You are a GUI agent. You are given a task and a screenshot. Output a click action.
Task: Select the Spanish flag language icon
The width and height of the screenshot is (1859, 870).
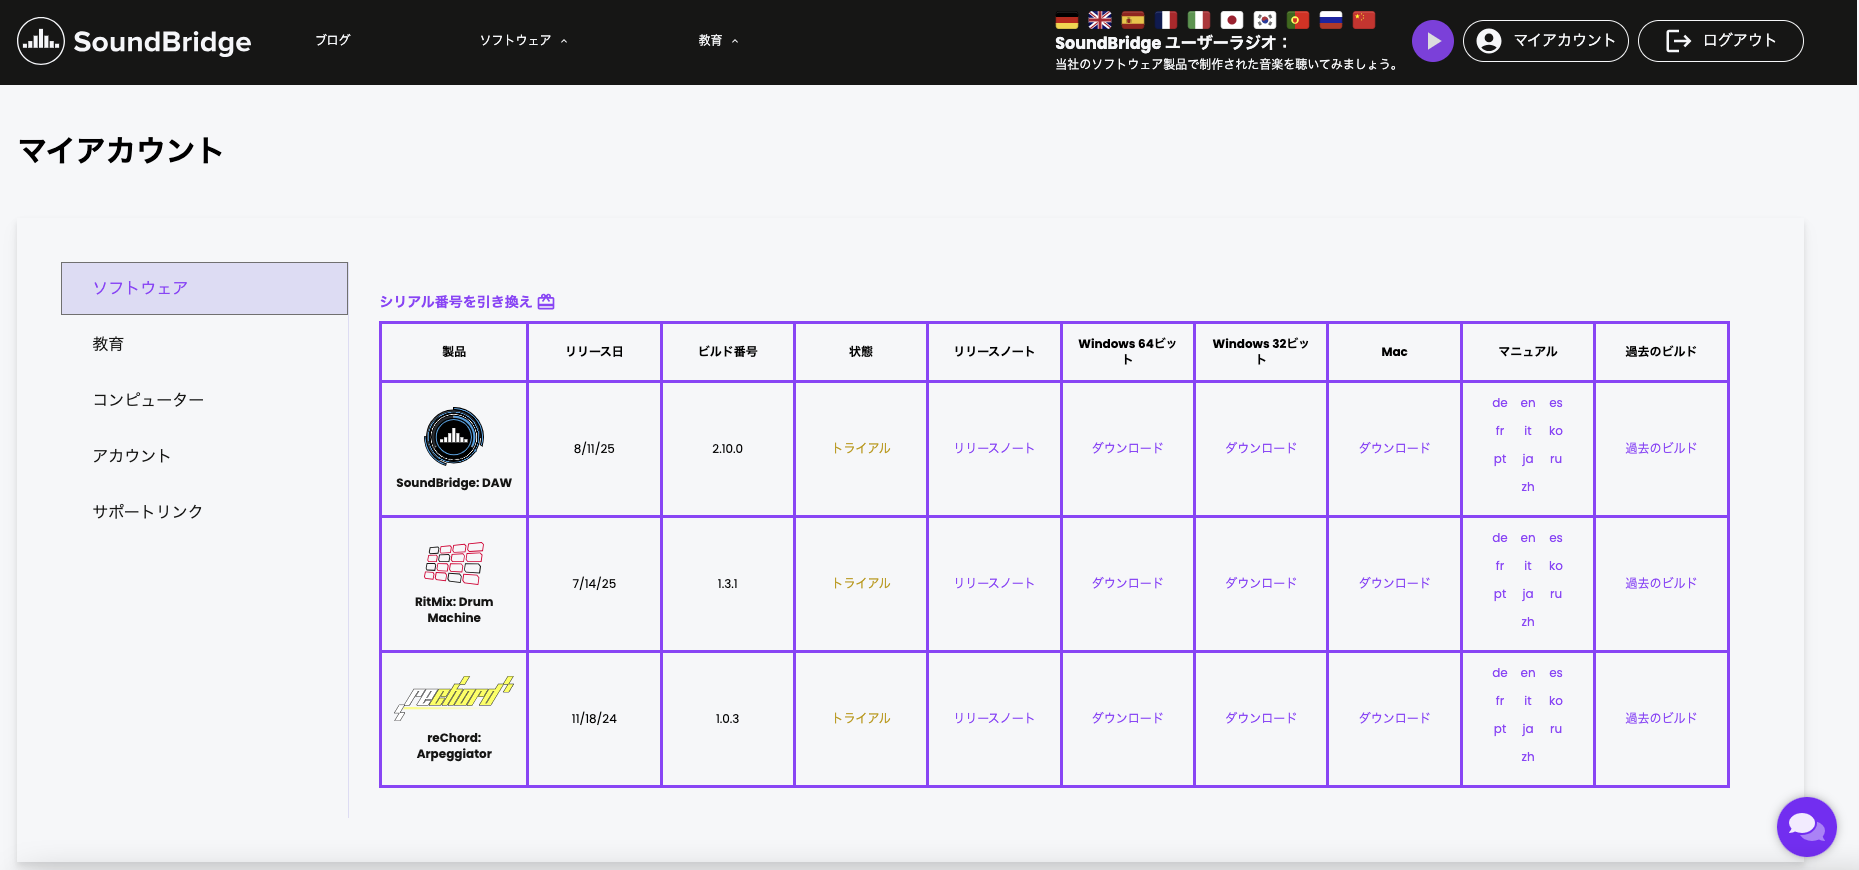click(x=1133, y=20)
